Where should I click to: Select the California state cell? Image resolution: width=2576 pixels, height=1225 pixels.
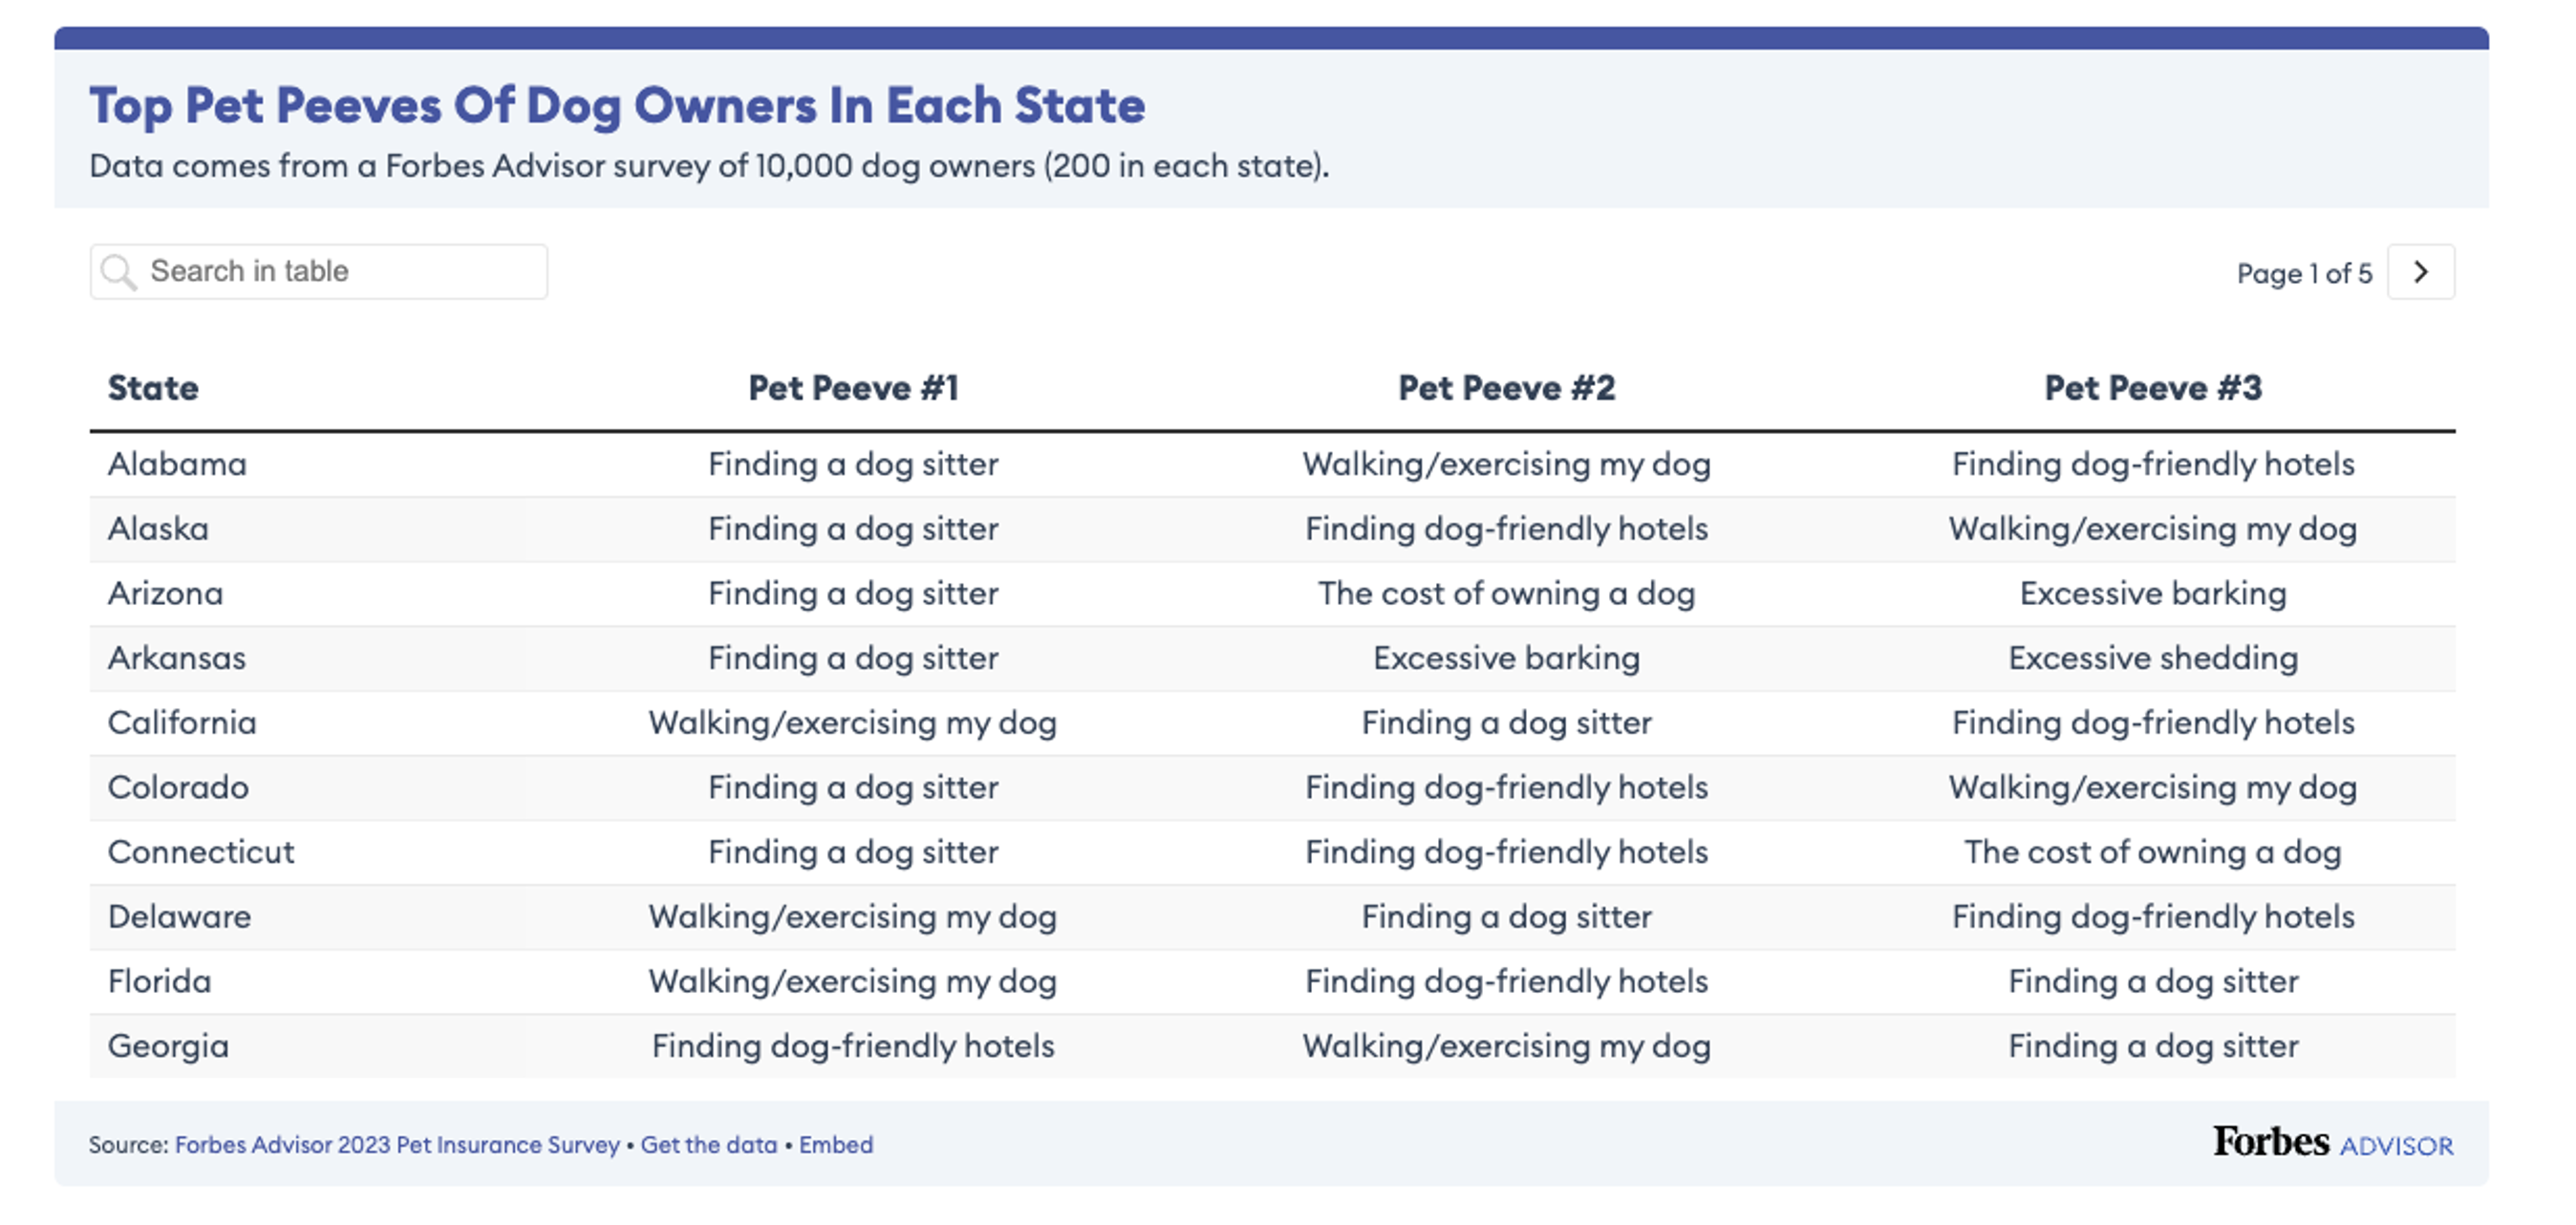click(182, 723)
